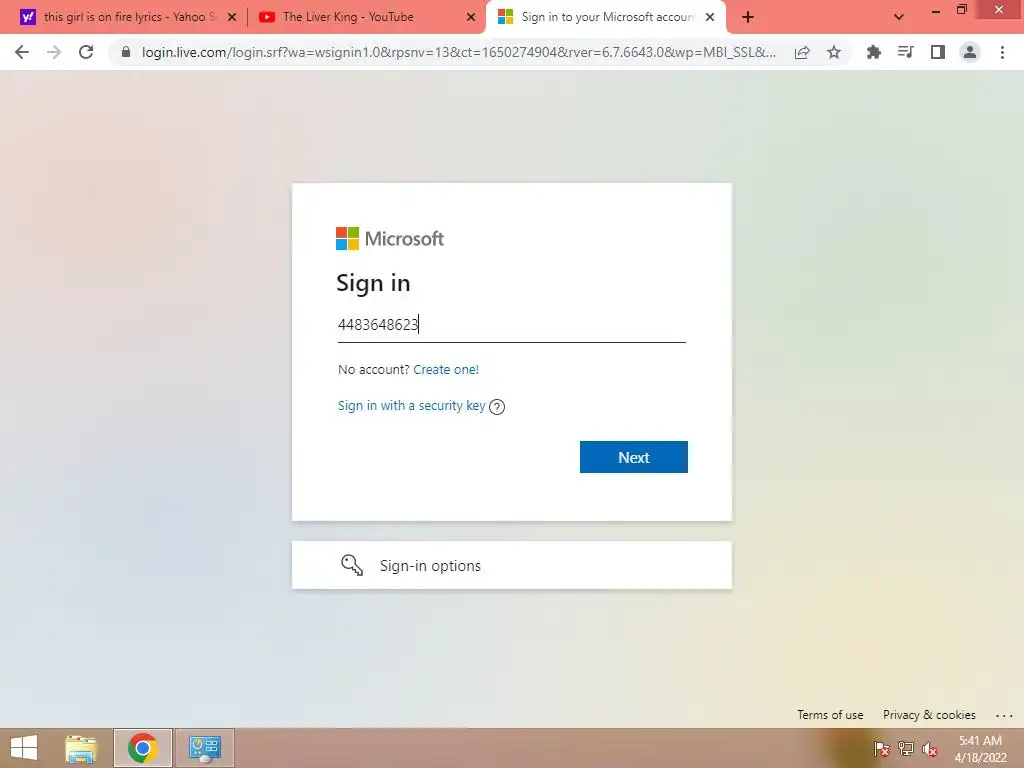Share this page via address bar icon

[802, 52]
